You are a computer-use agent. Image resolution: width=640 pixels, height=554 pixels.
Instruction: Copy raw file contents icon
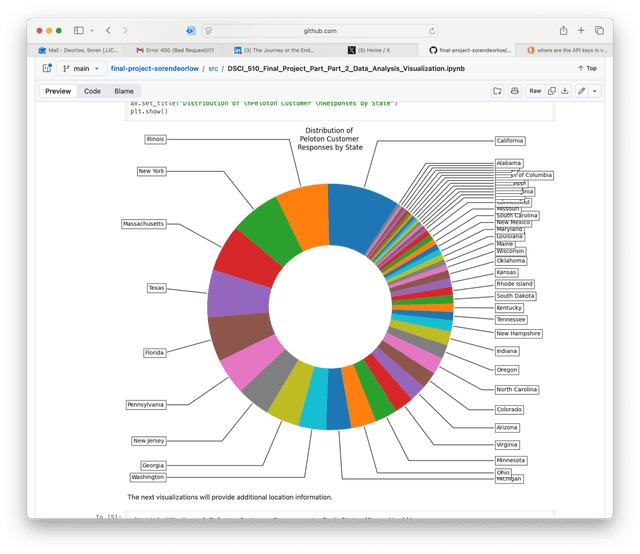click(552, 91)
